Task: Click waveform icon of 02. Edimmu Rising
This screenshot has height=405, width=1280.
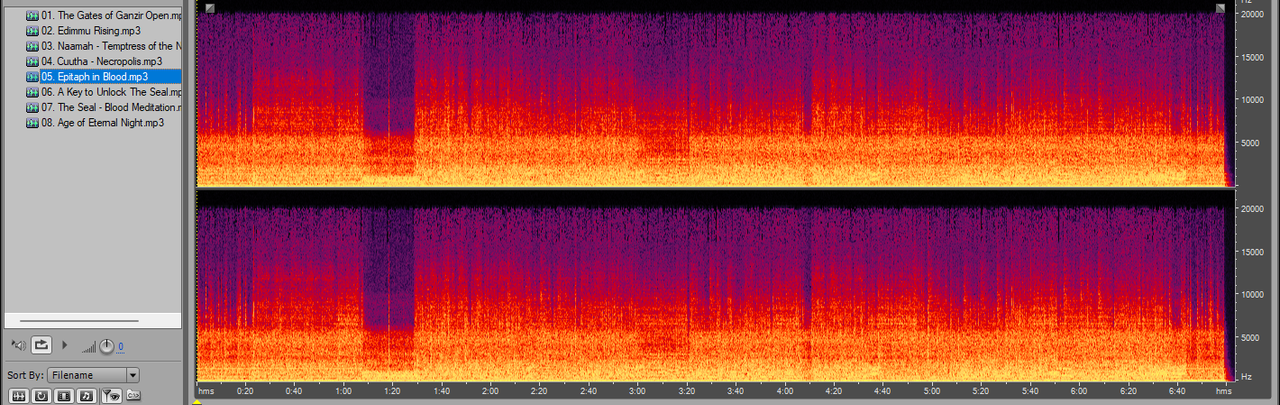Action: [32, 31]
